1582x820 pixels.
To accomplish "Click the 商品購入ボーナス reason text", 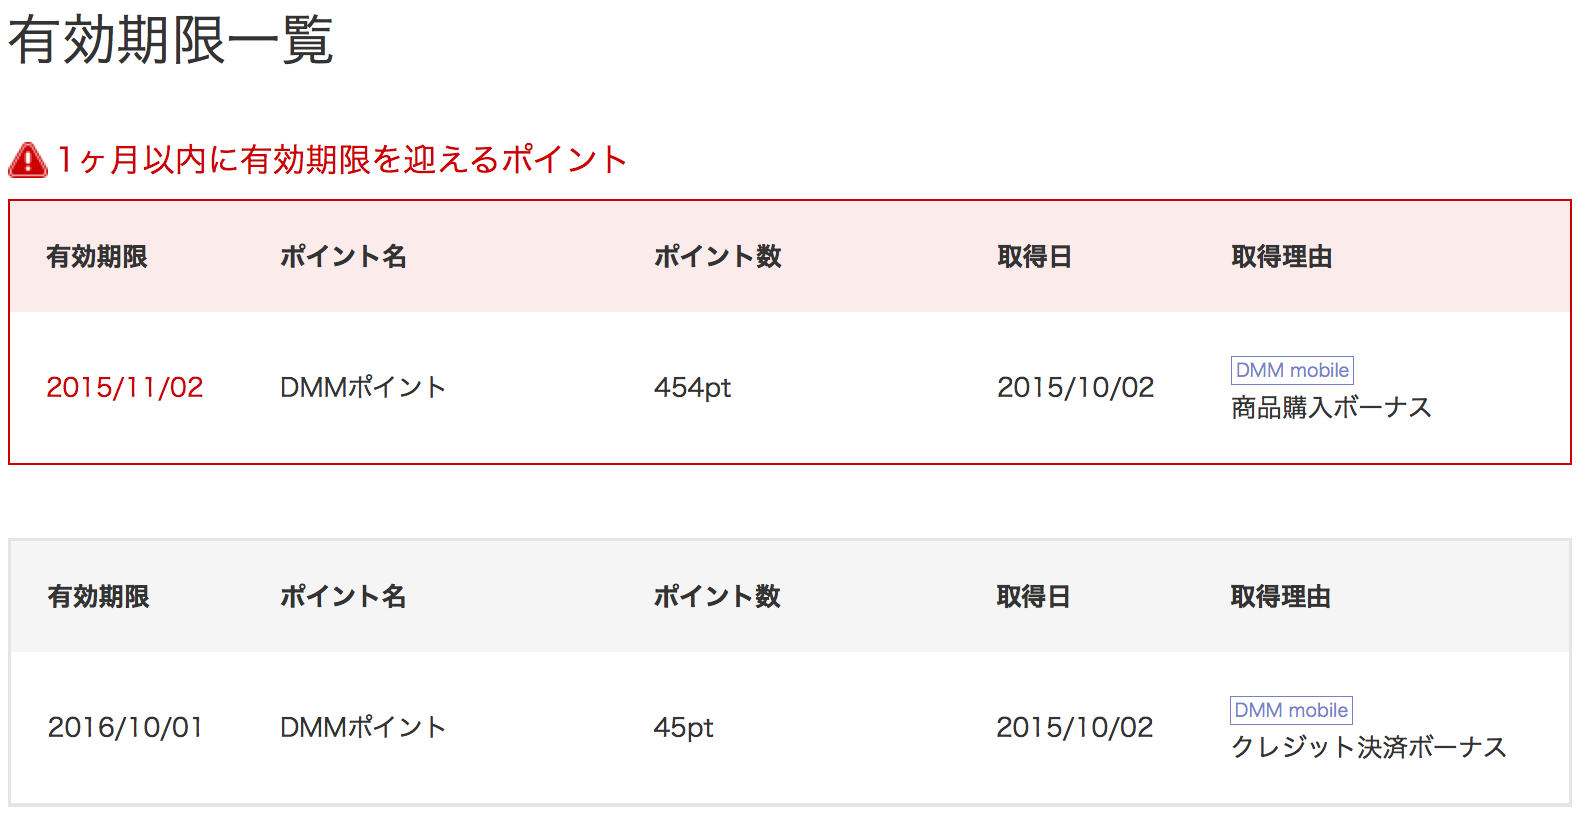I will [x=1331, y=408].
